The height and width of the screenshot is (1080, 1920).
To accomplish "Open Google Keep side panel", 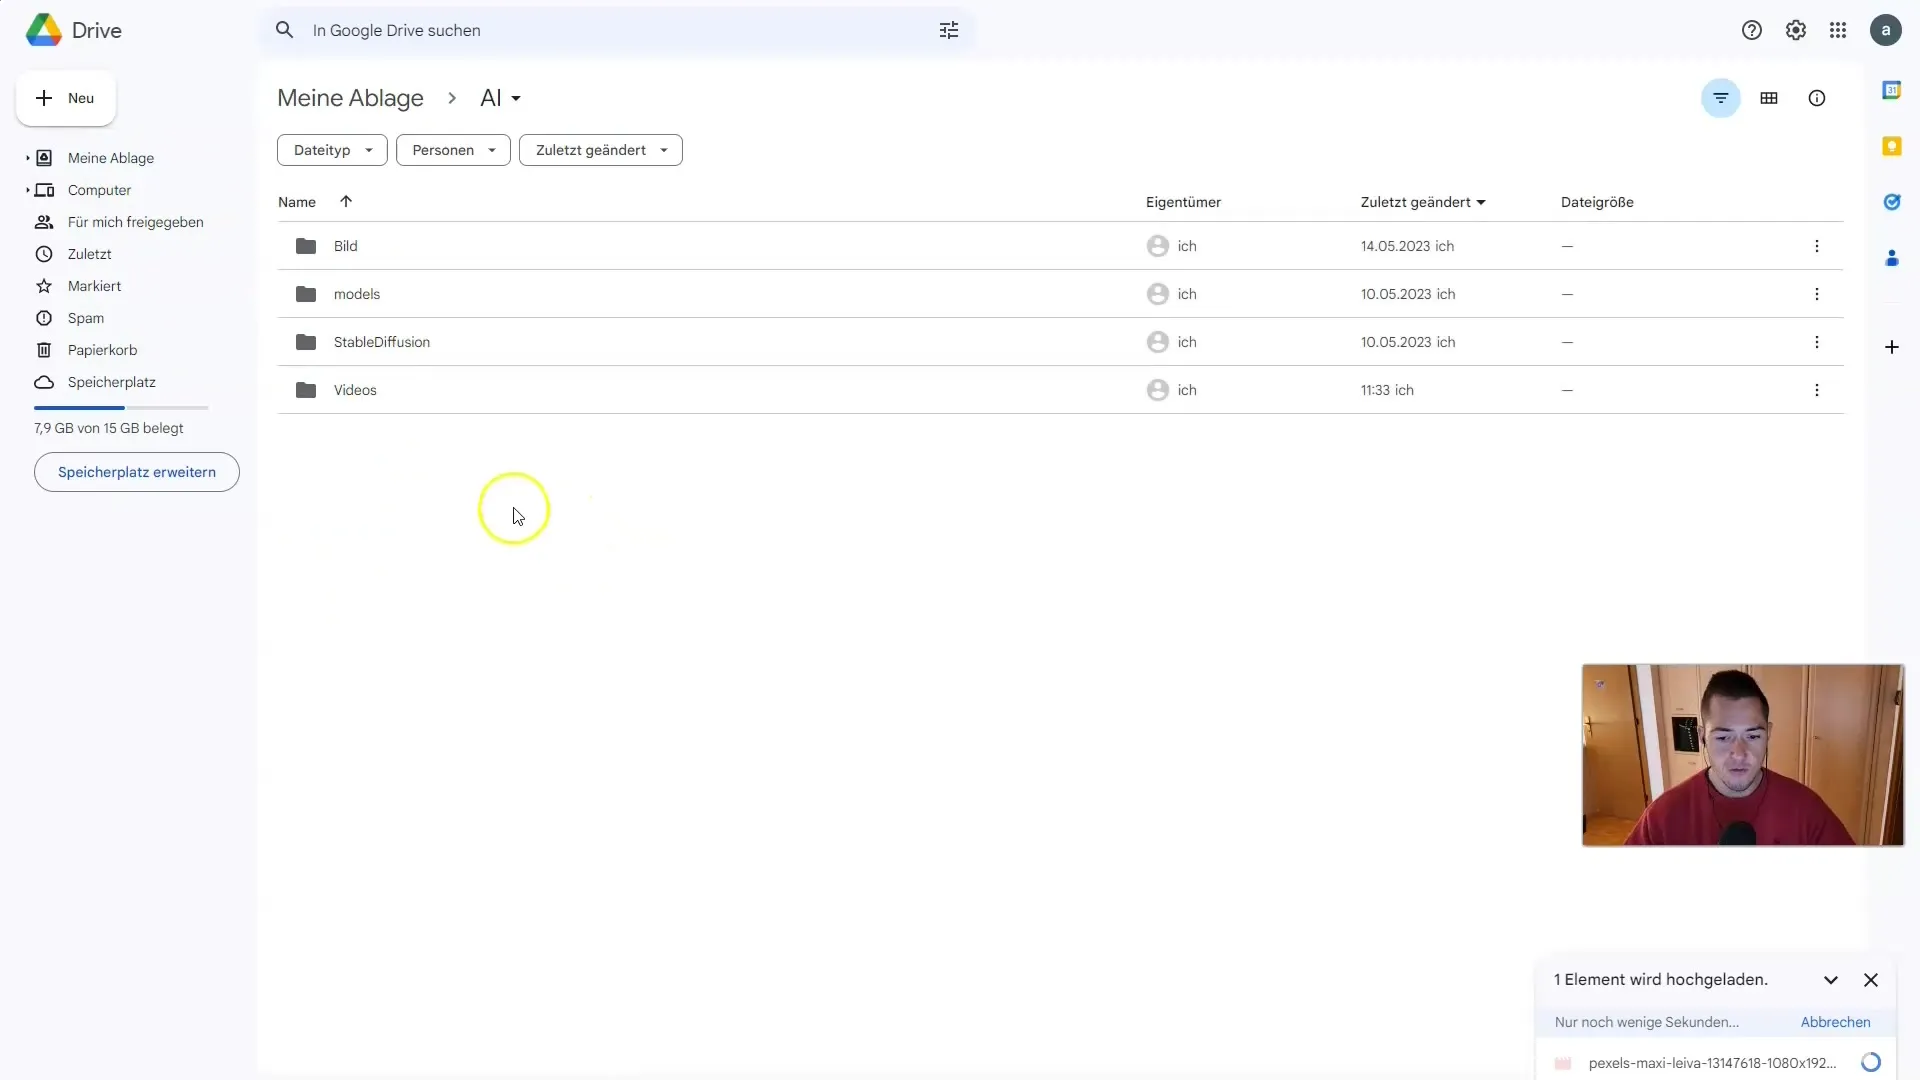I will (x=1892, y=146).
